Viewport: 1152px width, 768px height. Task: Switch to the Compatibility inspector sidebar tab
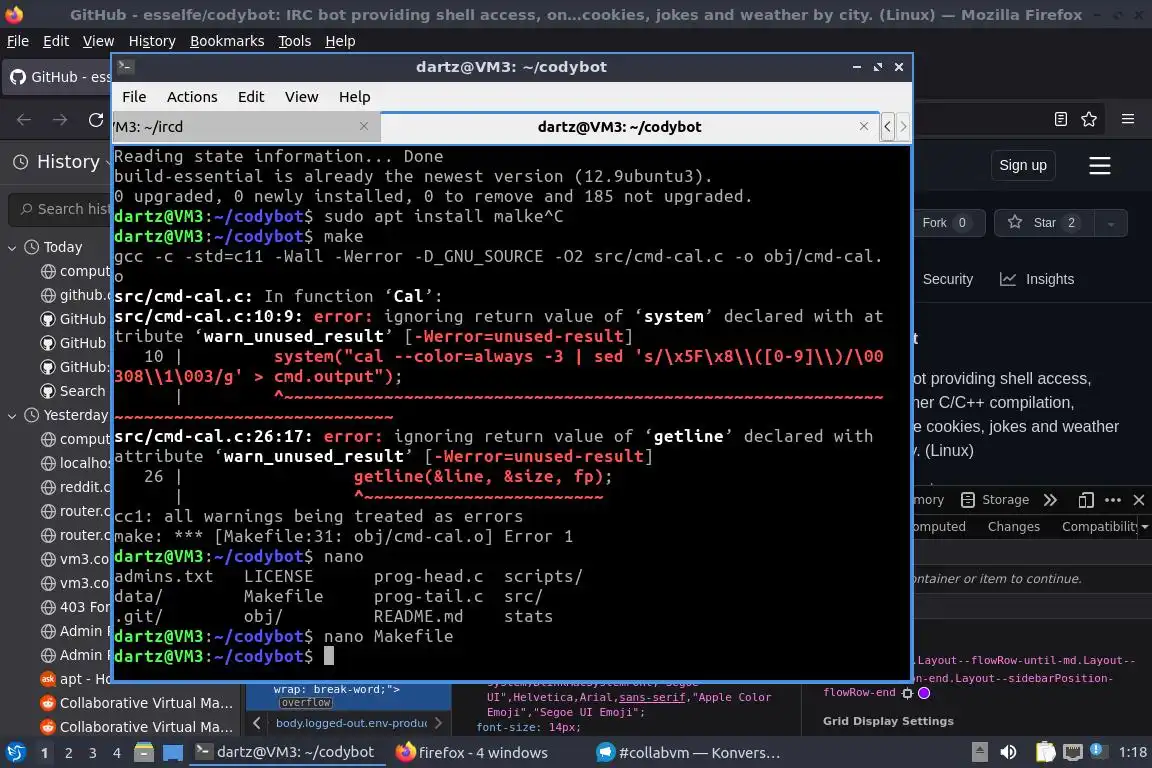click(x=1099, y=526)
